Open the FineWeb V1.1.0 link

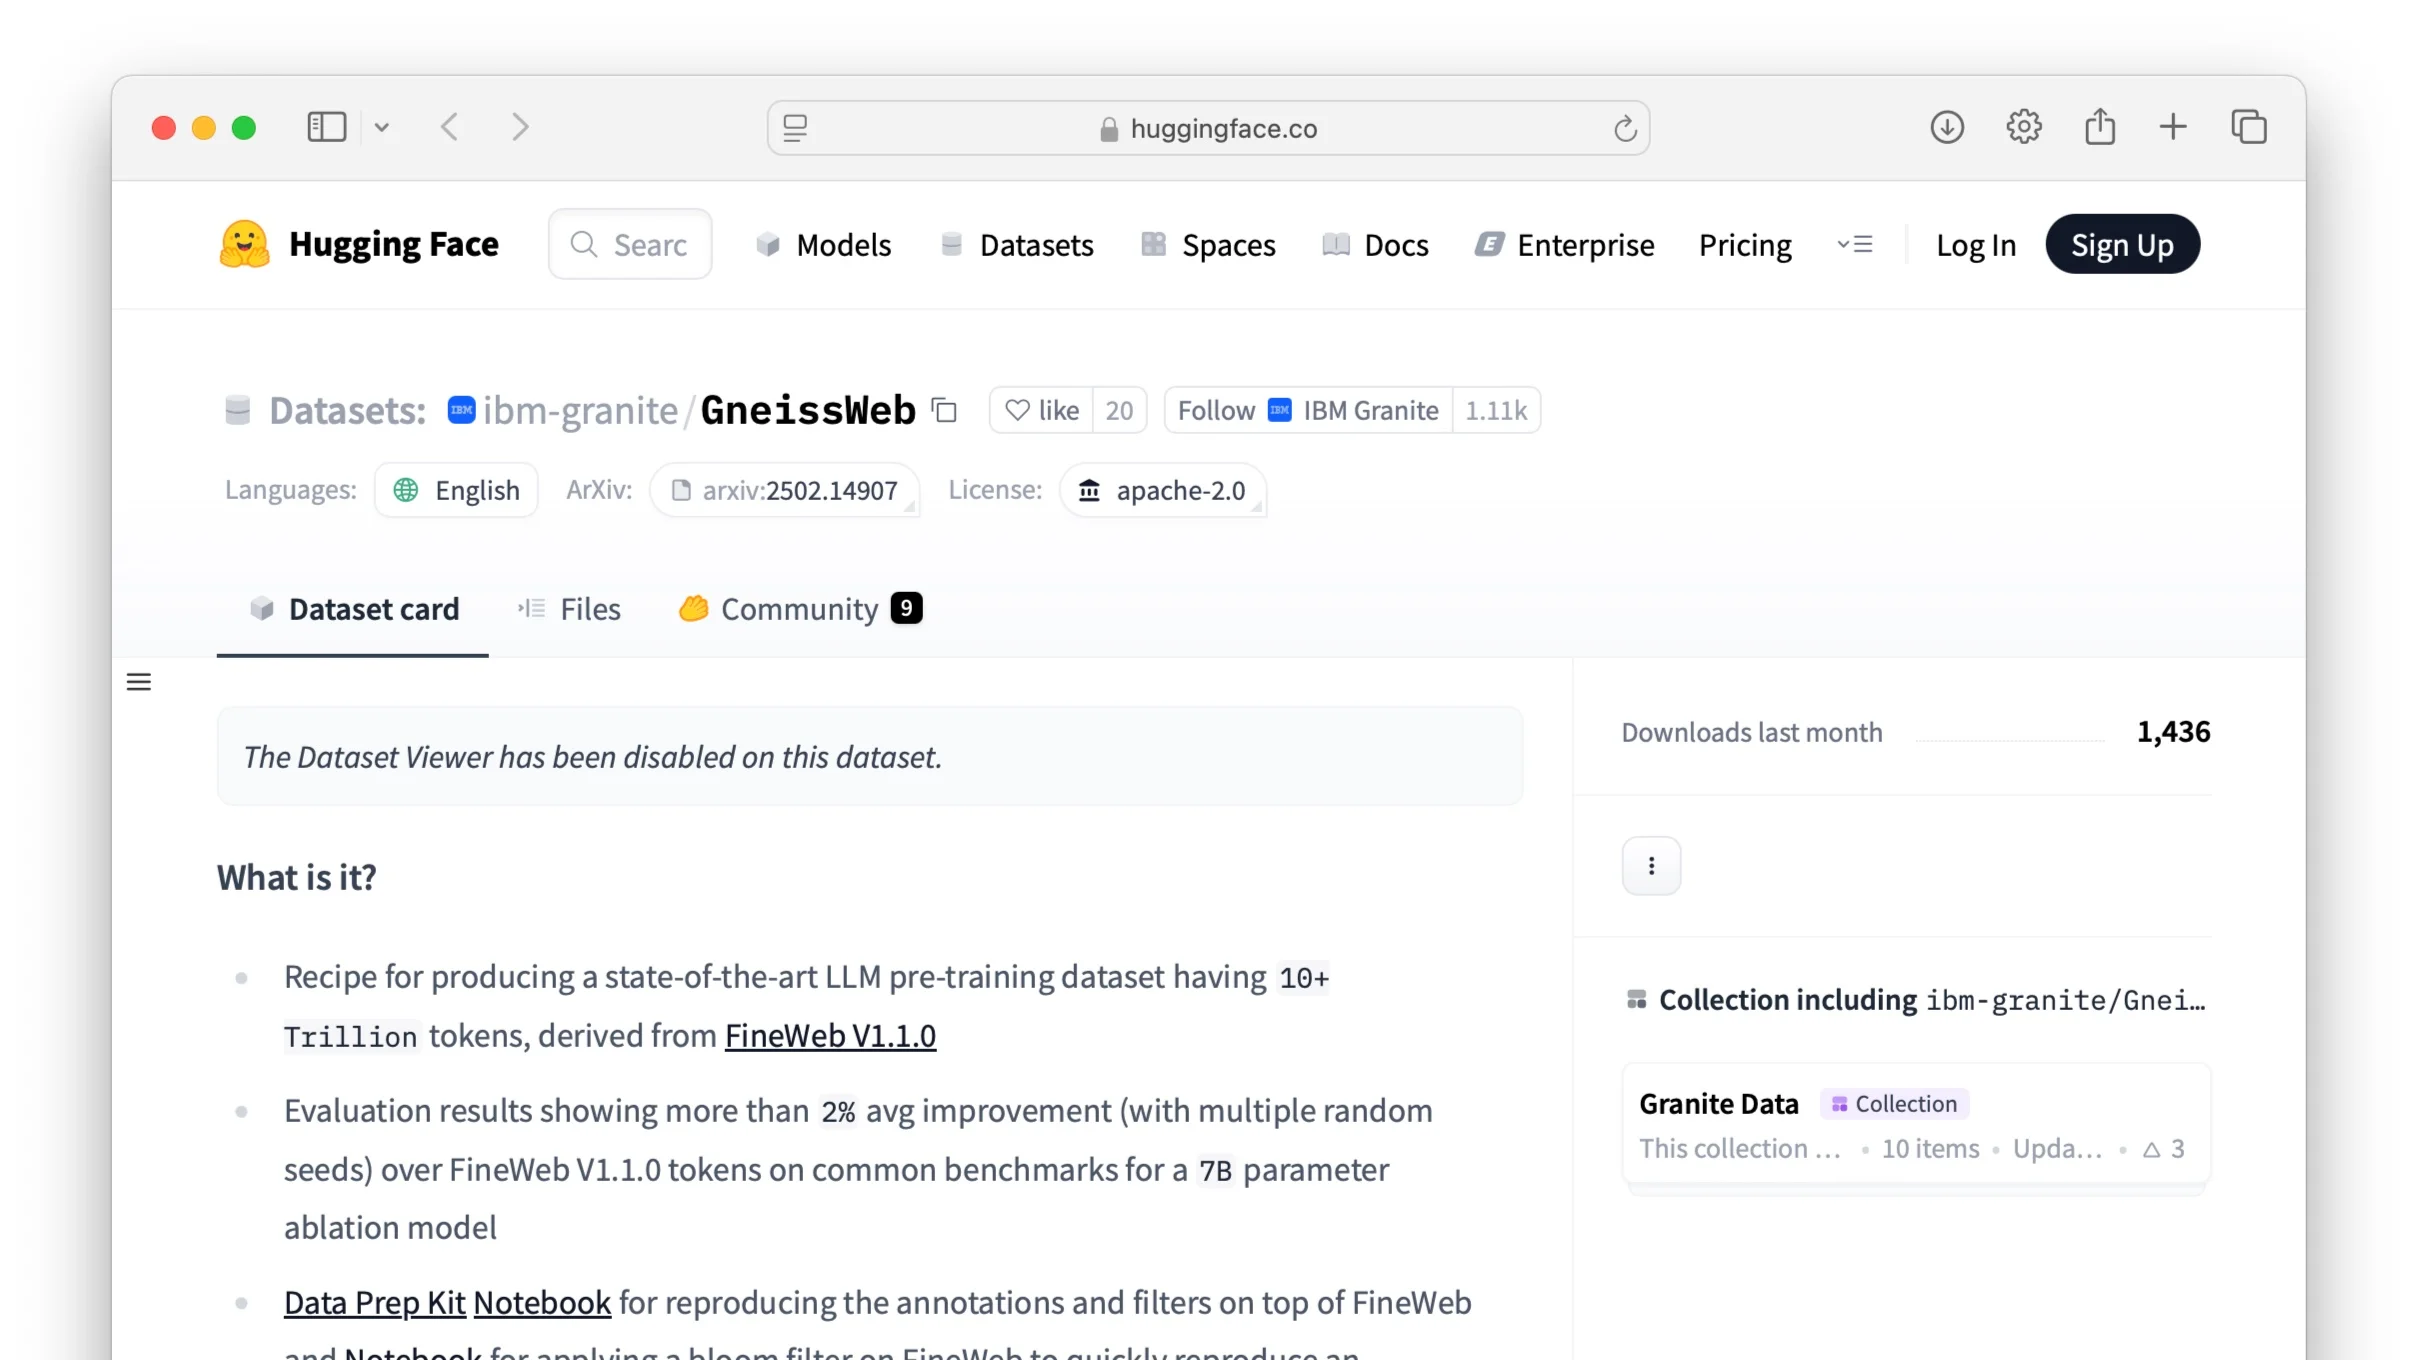830,1035
